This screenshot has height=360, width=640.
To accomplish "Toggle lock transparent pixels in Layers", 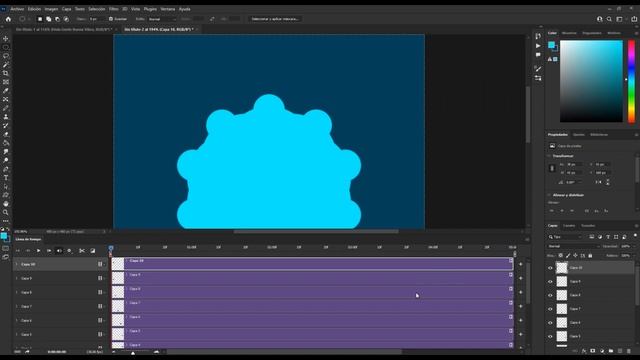I will (560, 256).
